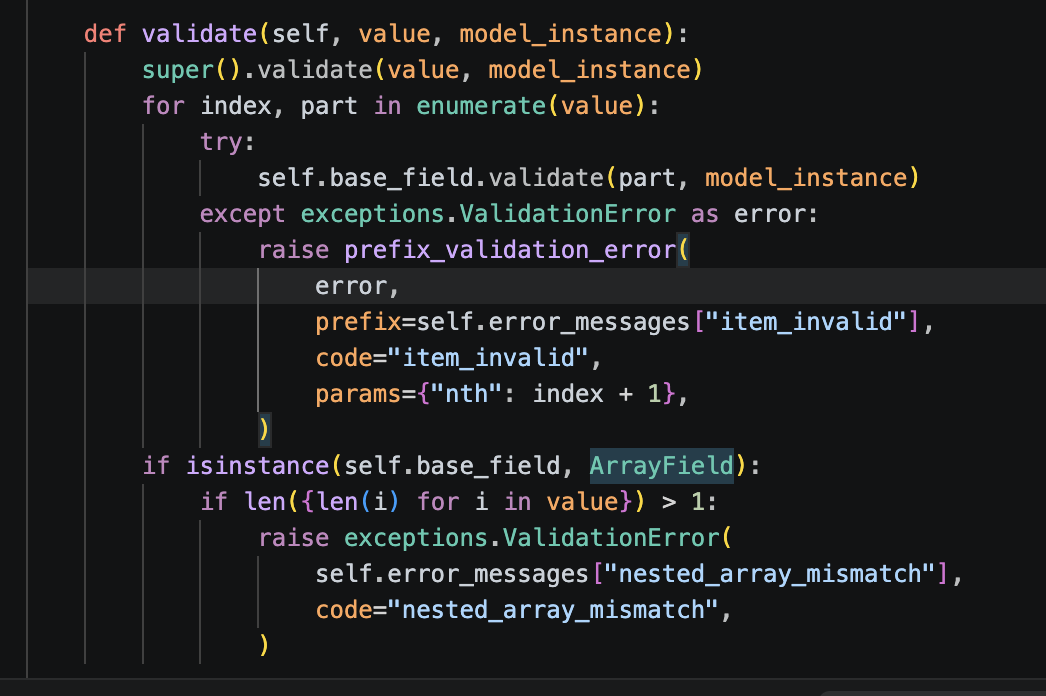Click 'code' in code="nested_array_mismatch" line
This screenshot has height=696, width=1046.
coord(344,610)
